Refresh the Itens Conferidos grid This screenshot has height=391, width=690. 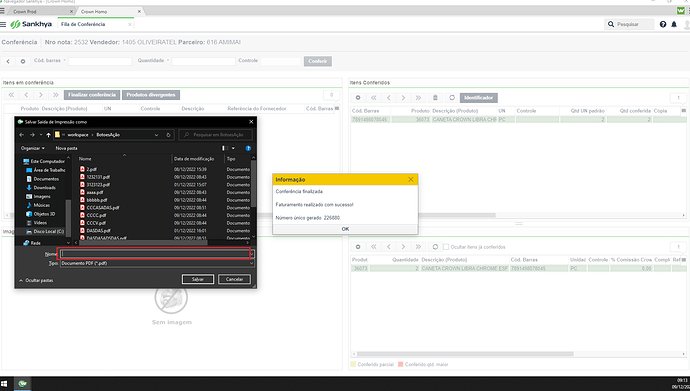[452, 98]
